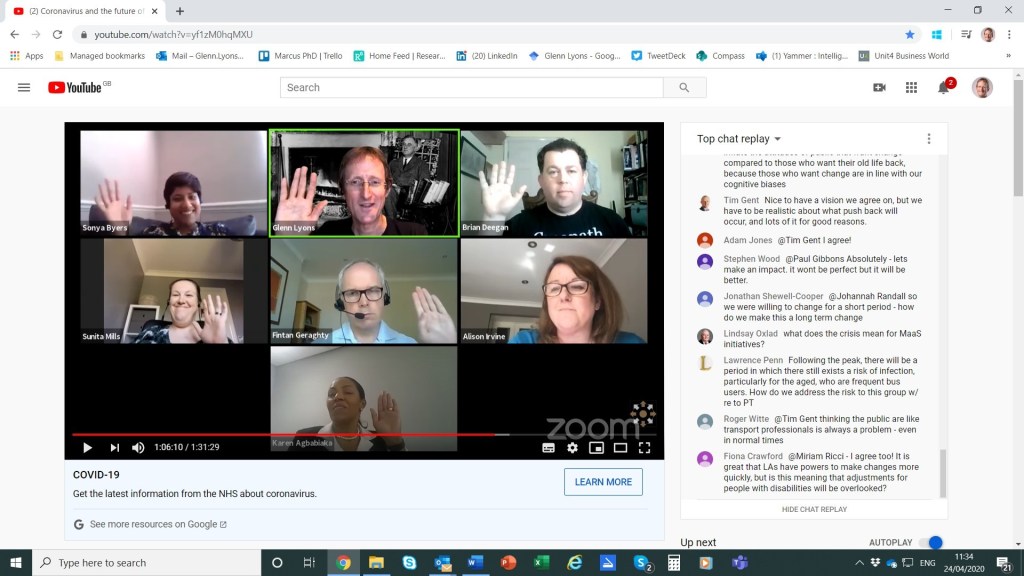Open YouTube apps grid

[911, 88]
